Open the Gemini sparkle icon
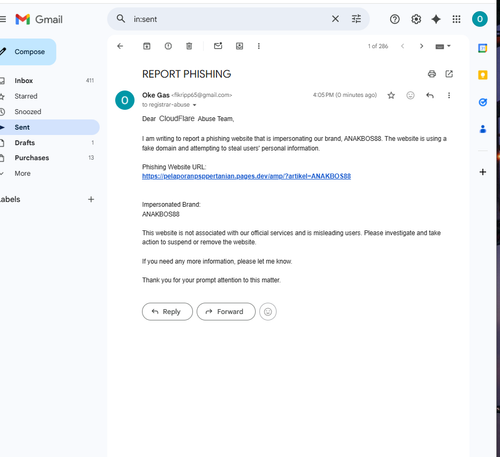The width and height of the screenshot is (500, 457). (436, 19)
